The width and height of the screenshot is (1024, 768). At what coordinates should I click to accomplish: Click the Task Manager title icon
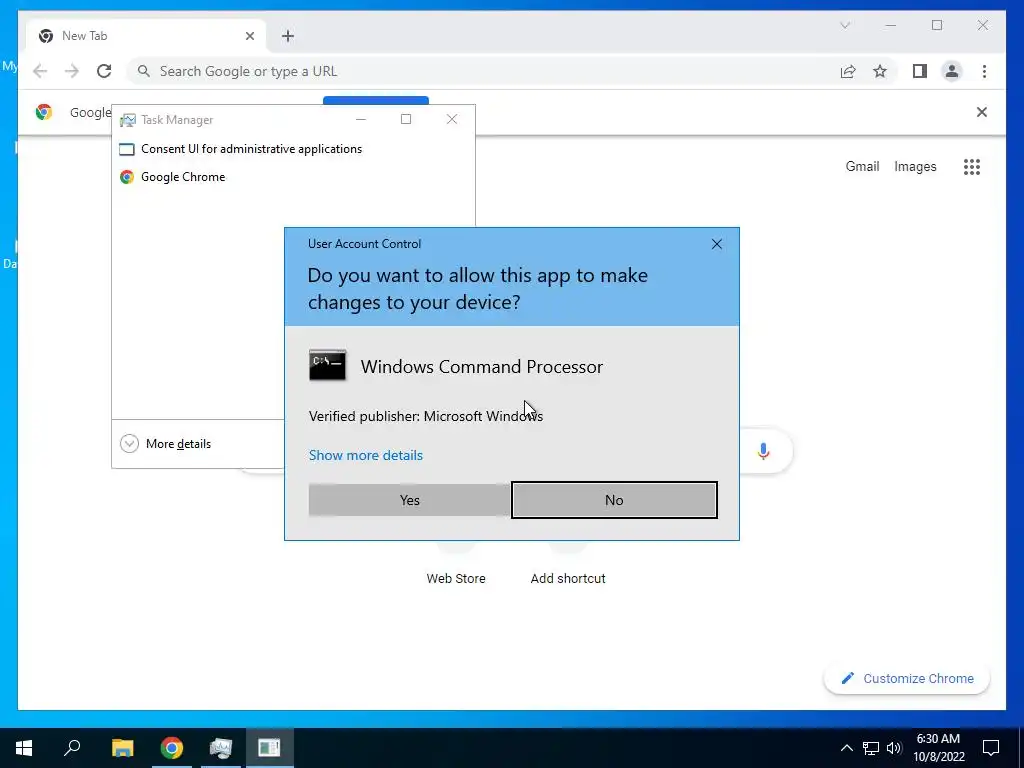point(128,120)
